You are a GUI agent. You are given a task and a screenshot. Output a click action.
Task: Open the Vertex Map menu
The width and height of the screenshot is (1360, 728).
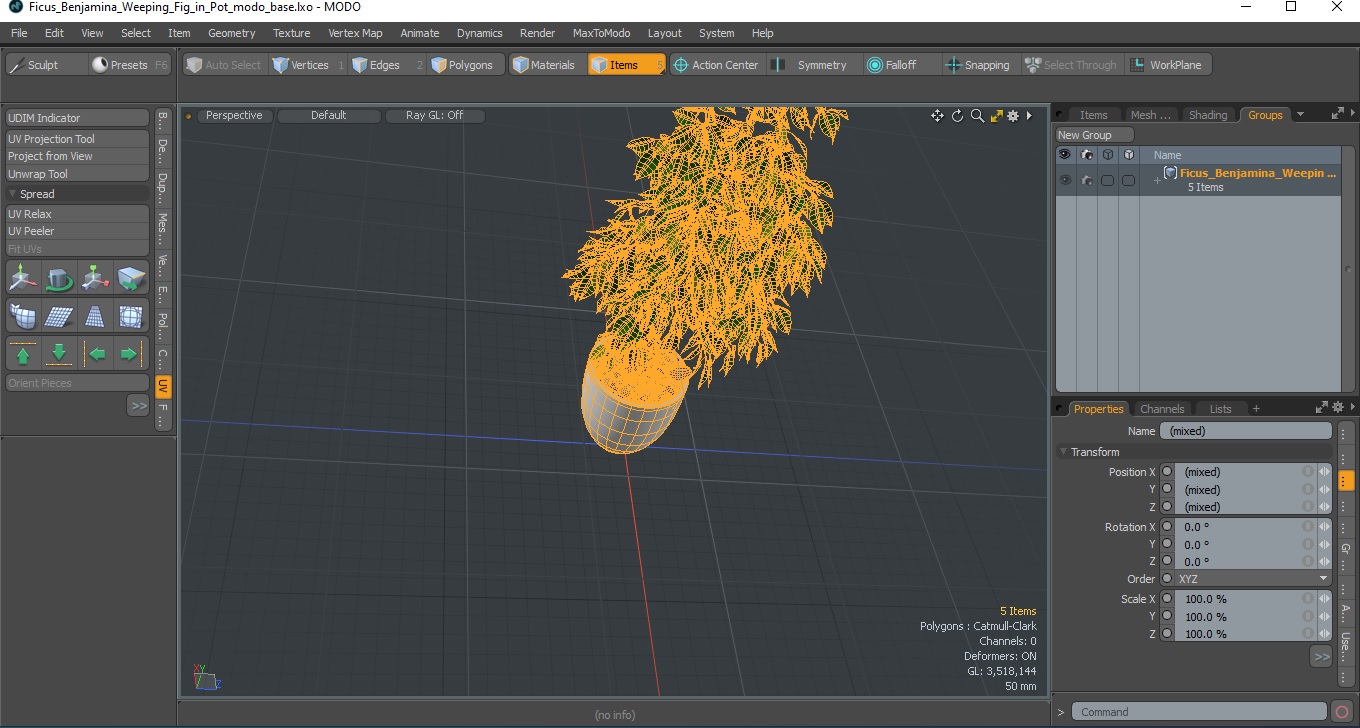[x=355, y=33]
